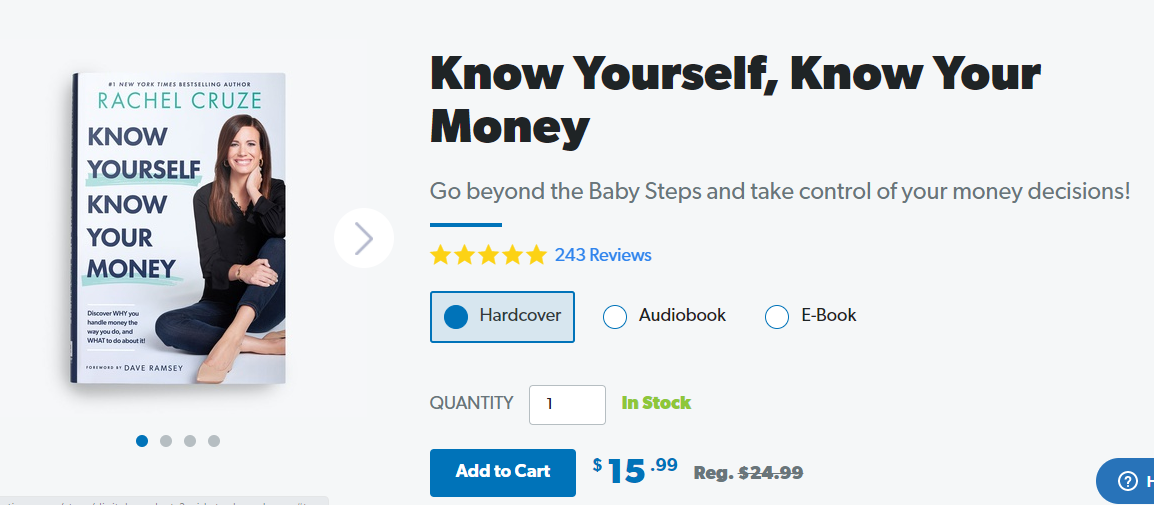Click the next image arrow chevron
Screen dimensions: 1154x505
(364, 238)
